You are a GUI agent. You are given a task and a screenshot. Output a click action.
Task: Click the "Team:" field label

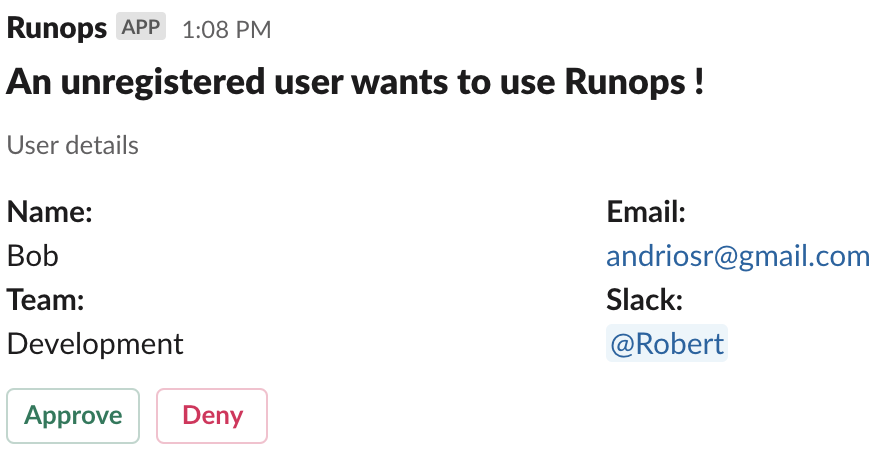tap(46, 300)
